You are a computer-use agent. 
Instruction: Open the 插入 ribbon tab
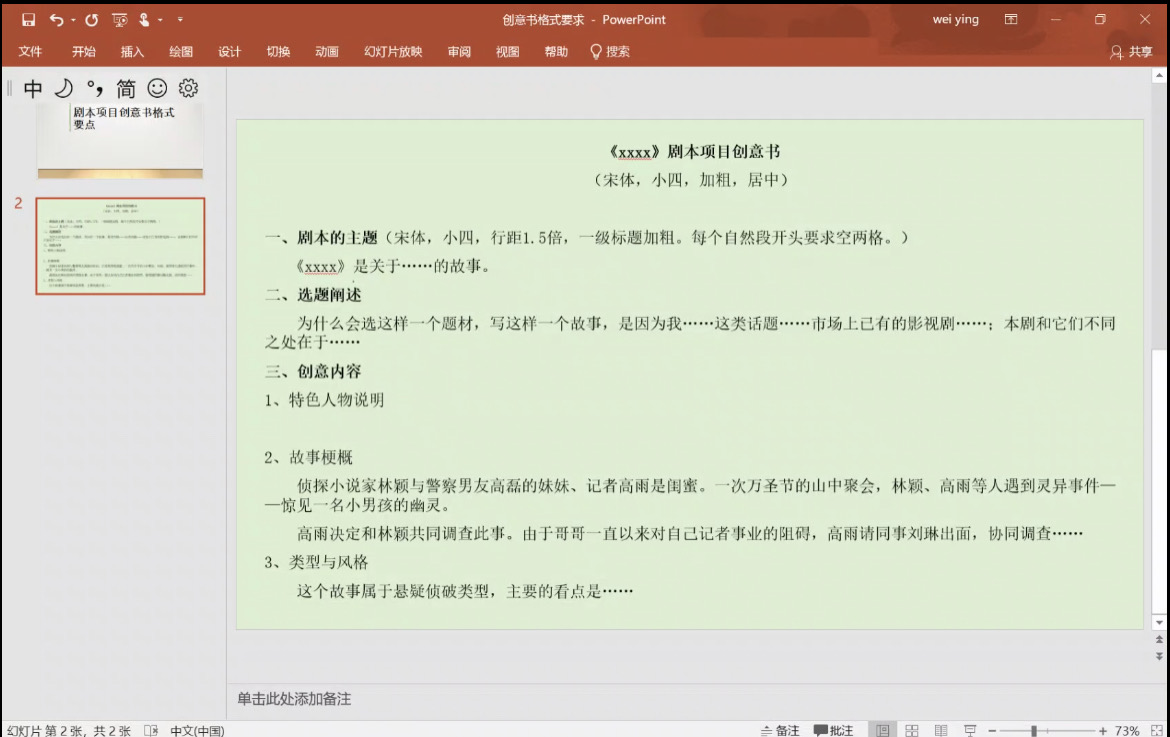132,52
